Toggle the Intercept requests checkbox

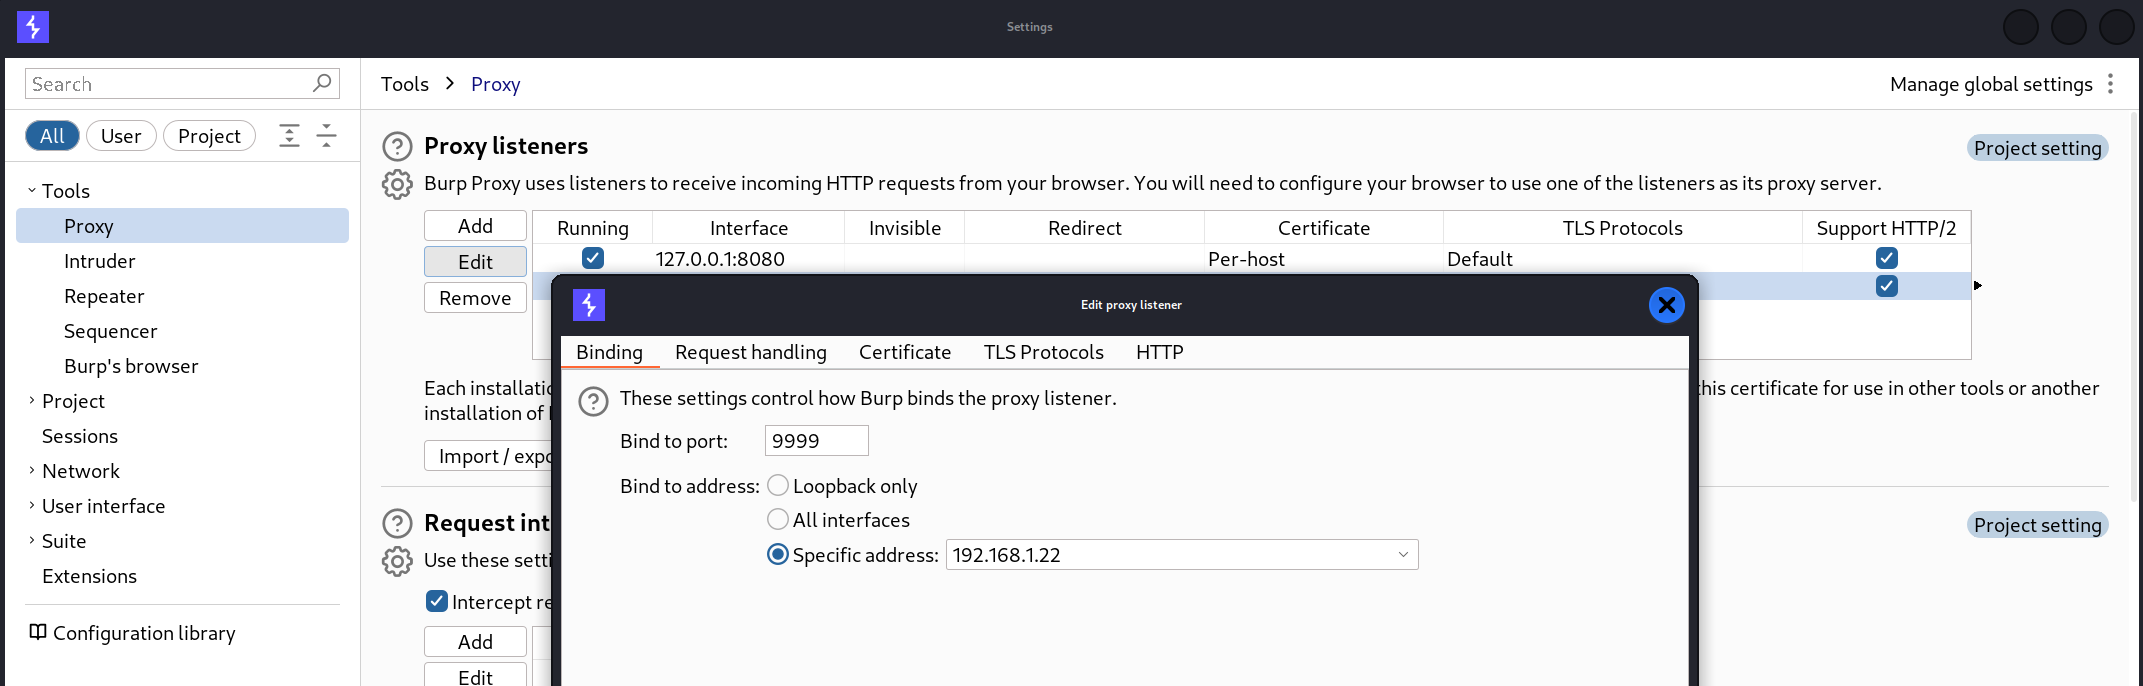coord(437,601)
